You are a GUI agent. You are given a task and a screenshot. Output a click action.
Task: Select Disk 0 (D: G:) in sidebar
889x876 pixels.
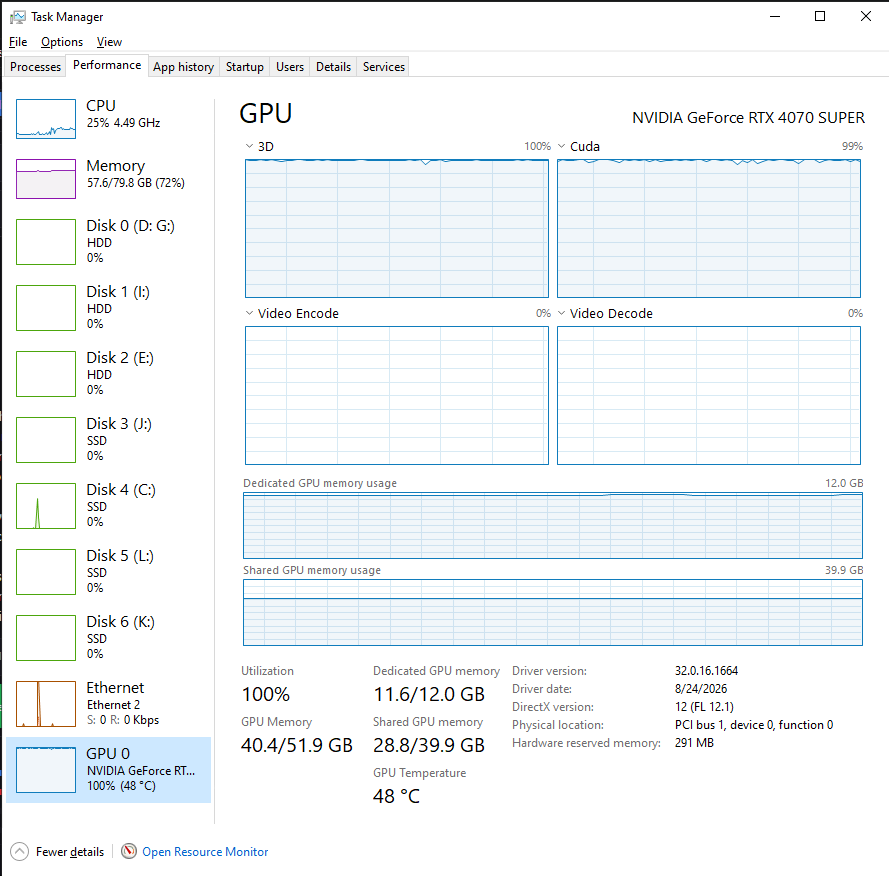[x=108, y=242]
